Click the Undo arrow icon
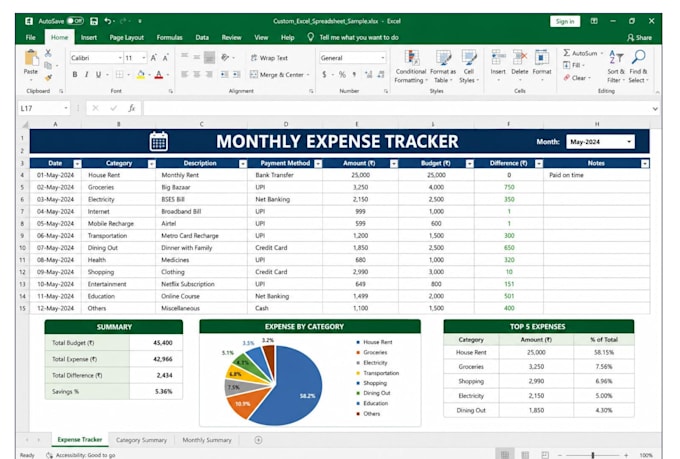Viewport: 680px width, 459px height. [108, 21]
